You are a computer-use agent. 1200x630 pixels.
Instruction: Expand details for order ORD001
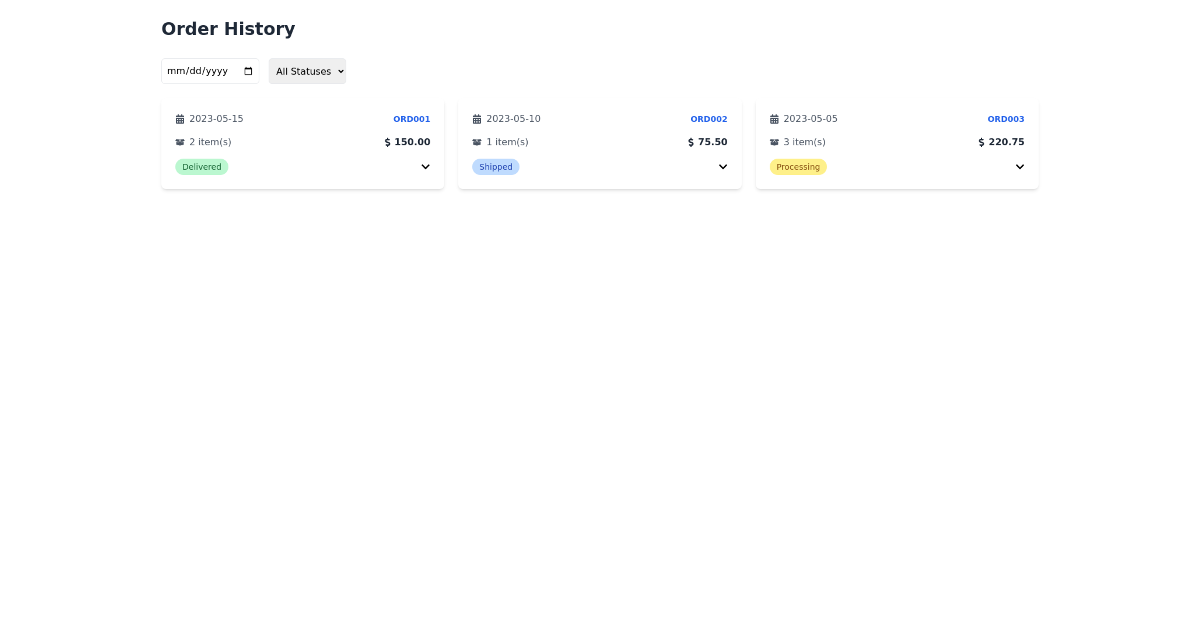(x=425, y=166)
